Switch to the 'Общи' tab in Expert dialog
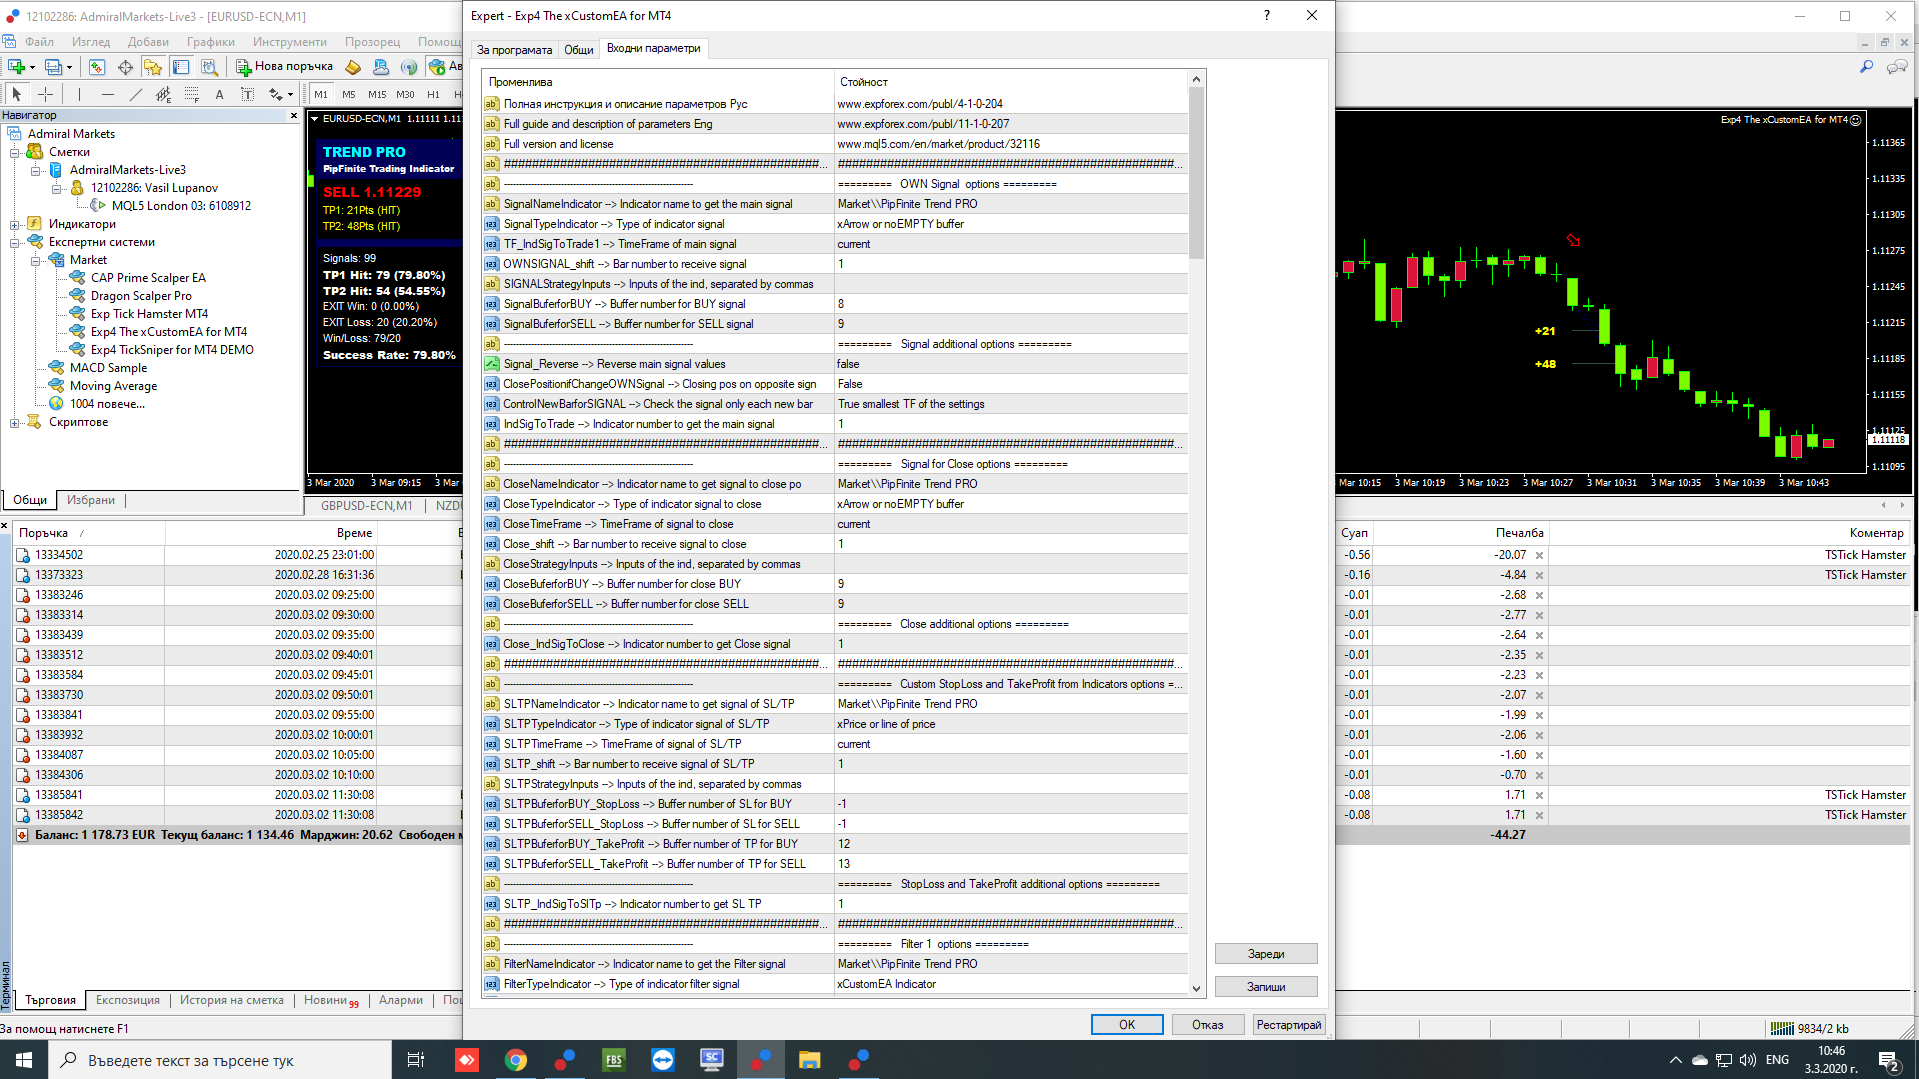This screenshot has height=1079, width=1919. [x=579, y=49]
